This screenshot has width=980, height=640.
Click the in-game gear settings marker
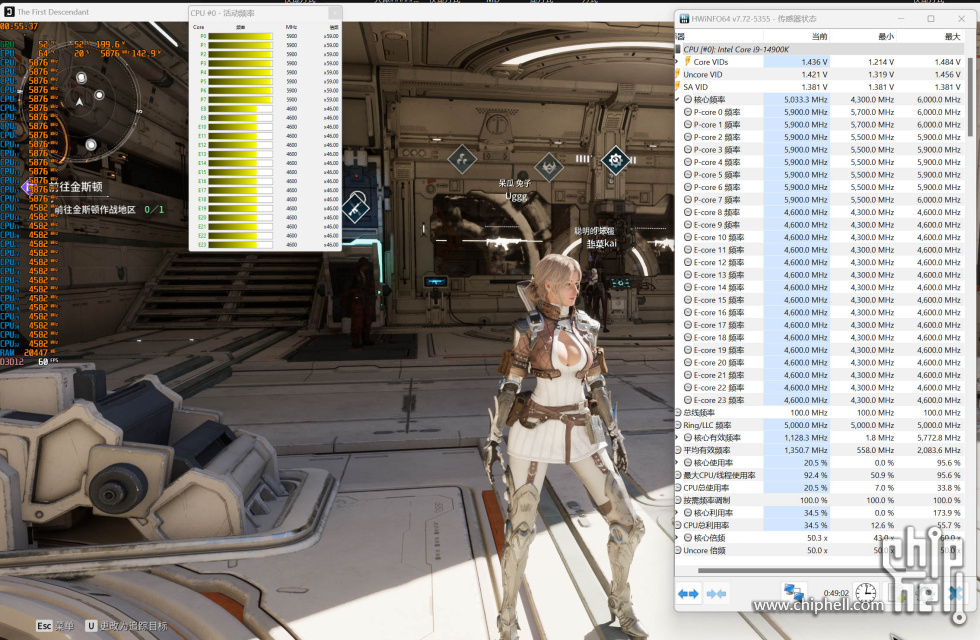(x=615, y=161)
